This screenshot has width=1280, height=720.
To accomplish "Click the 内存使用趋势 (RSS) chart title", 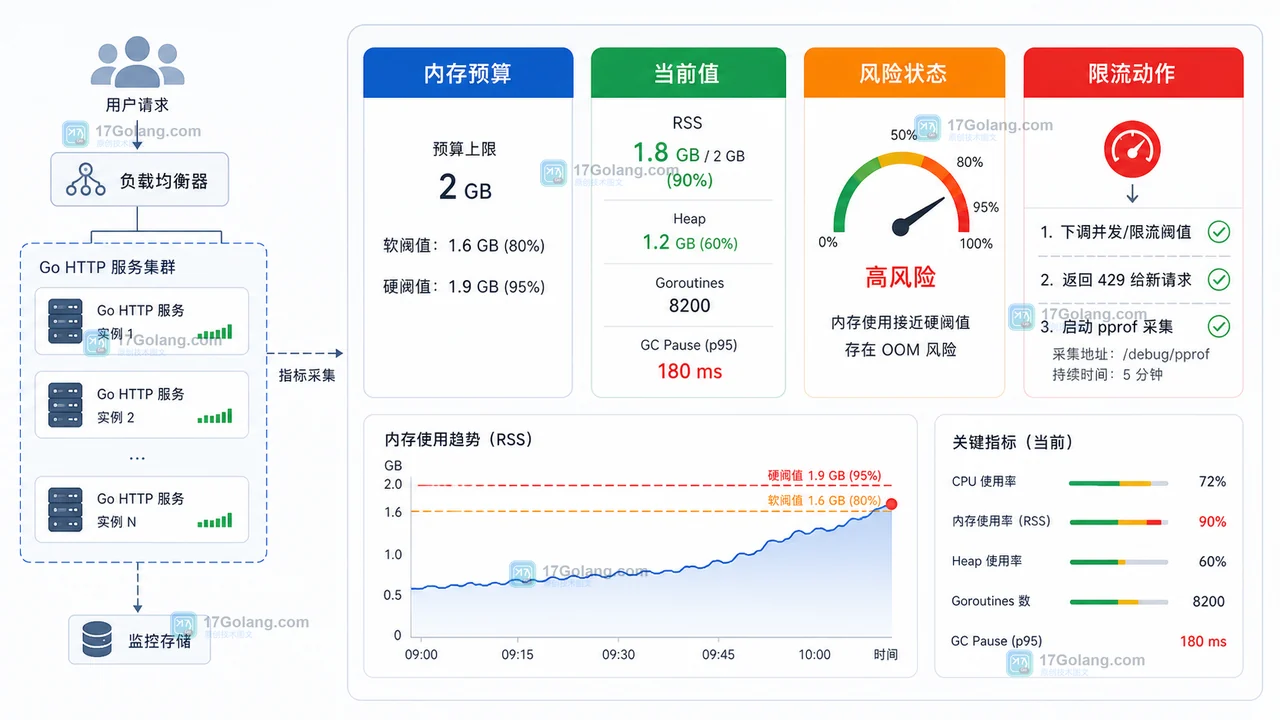I will tap(459, 440).
